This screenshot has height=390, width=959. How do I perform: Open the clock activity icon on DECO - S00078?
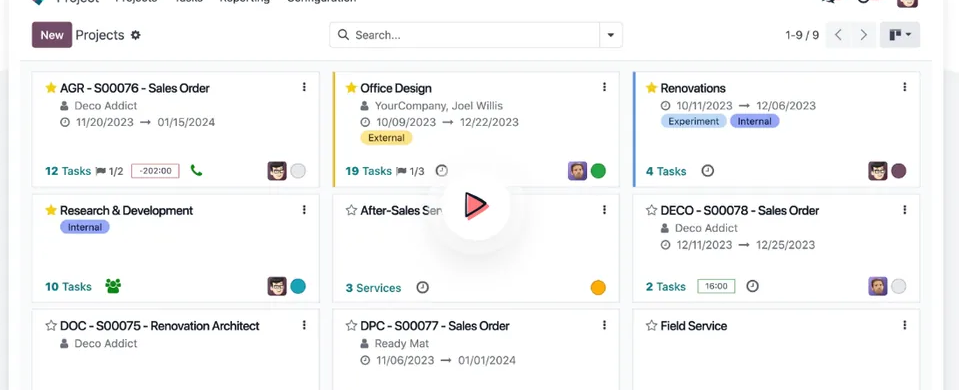753,286
